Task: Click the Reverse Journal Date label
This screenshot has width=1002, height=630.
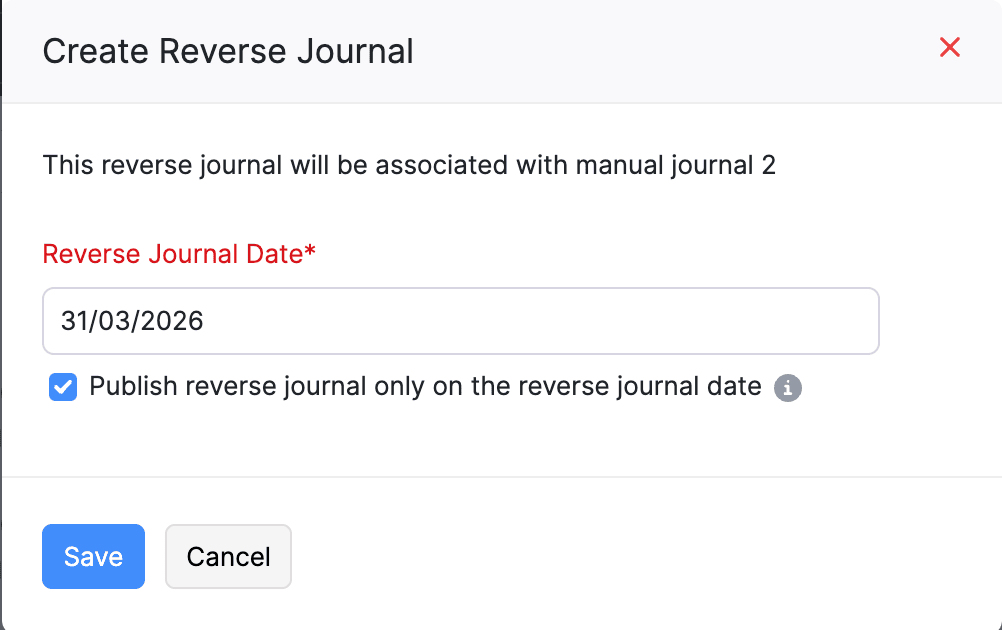Action: tap(178, 254)
